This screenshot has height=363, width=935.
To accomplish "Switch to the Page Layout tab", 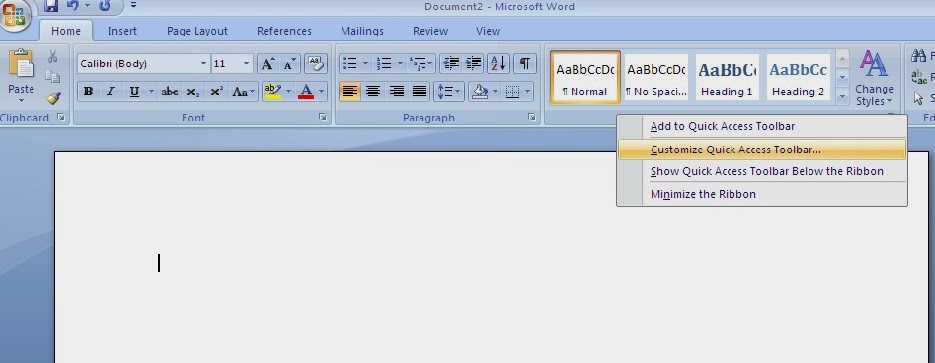I will 197,31.
